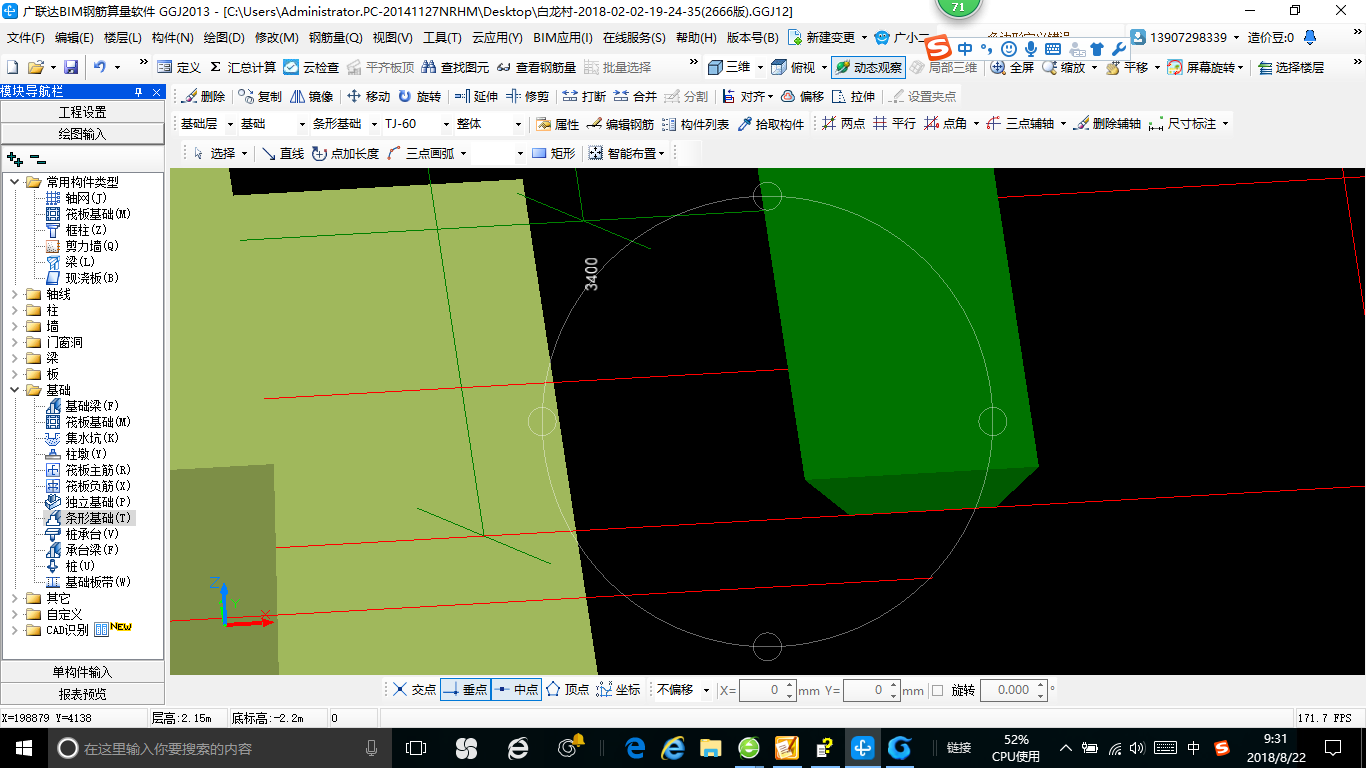Expand the CAD识别 tree folder
Viewport: 1366px width, 768px height.
pyautogui.click(x=14, y=630)
